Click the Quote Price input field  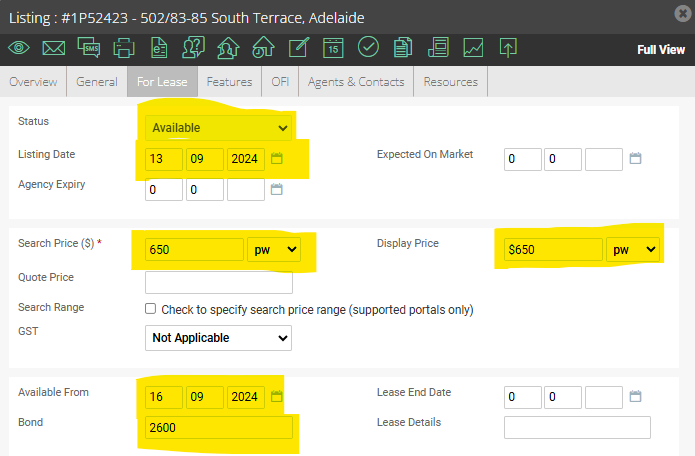coord(219,282)
